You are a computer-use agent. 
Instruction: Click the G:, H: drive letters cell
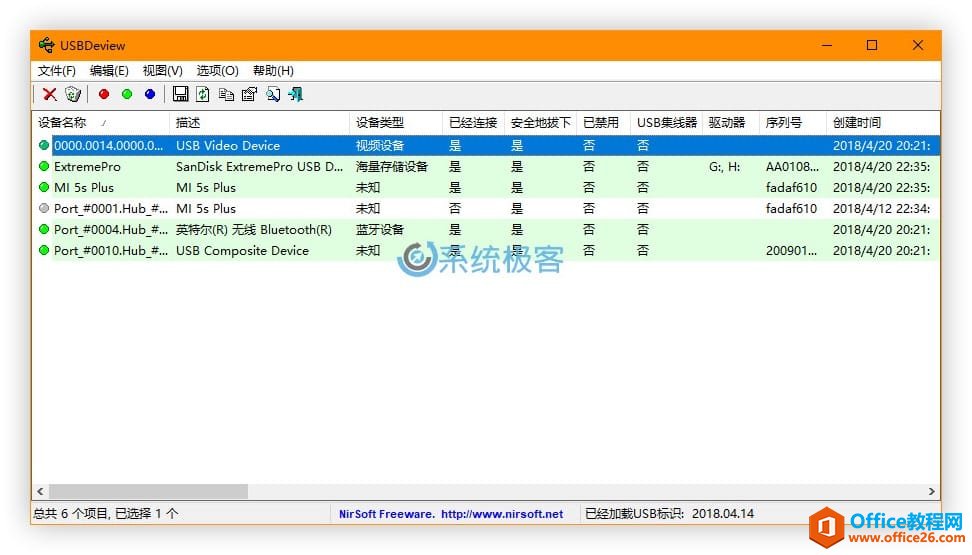(724, 167)
